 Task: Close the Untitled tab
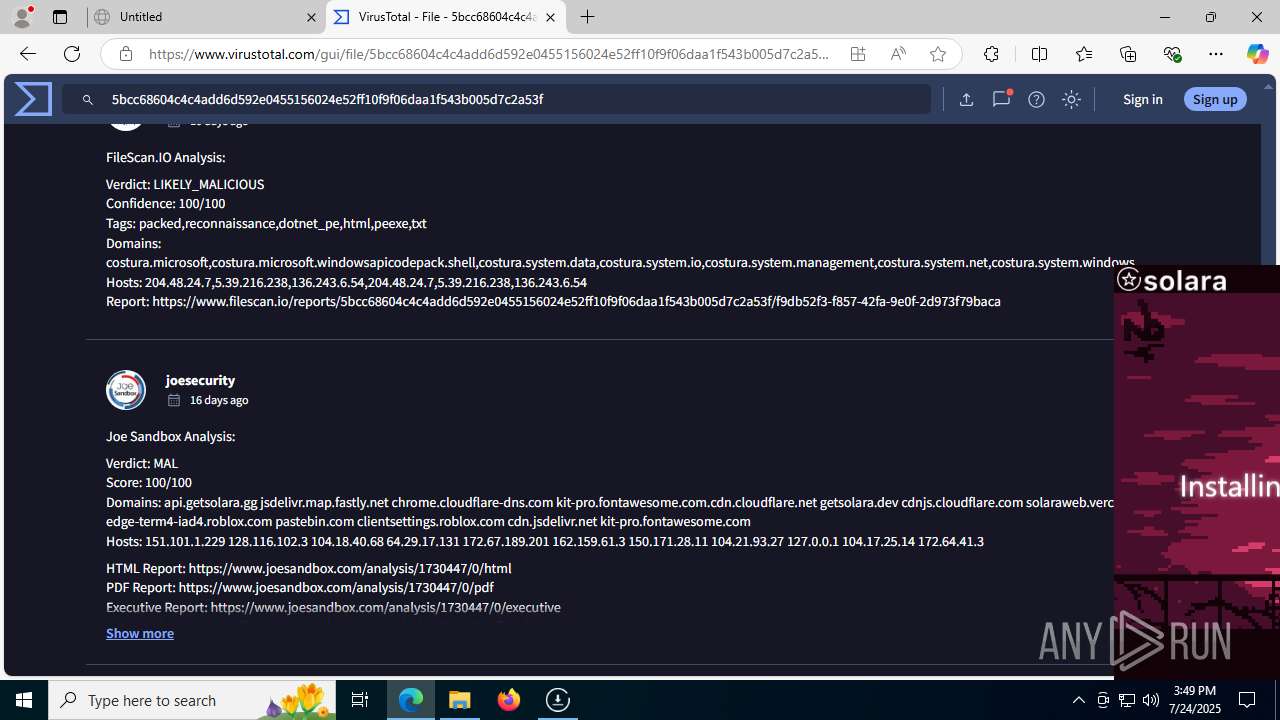coord(311,17)
